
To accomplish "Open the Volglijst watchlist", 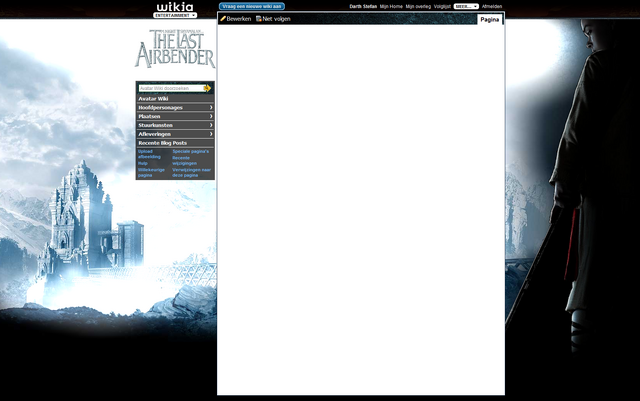I will tap(442, 7).
